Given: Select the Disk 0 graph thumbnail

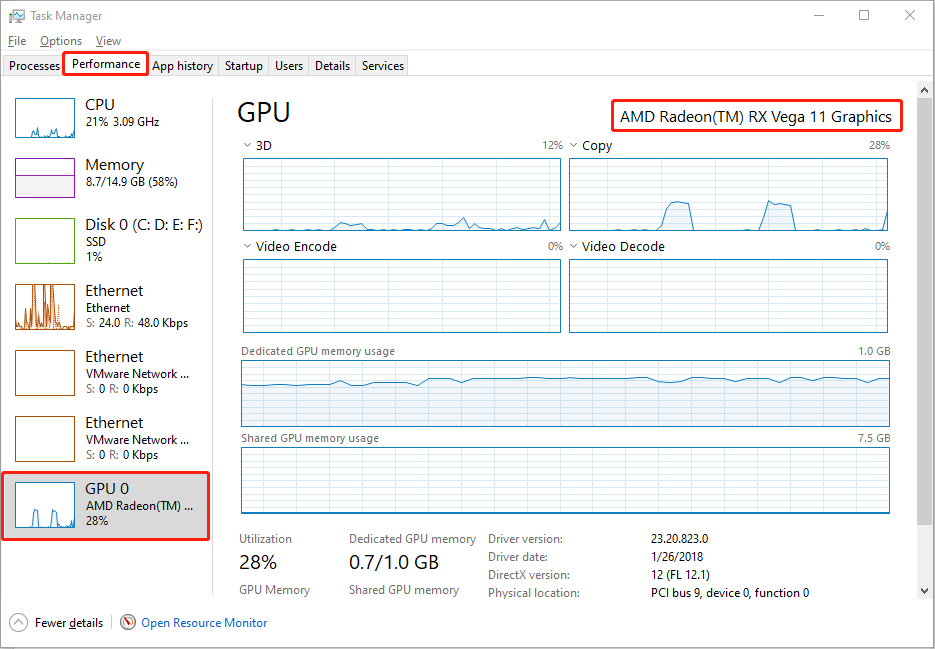Looking at the screenshot, I should click(x=45, y=241).
